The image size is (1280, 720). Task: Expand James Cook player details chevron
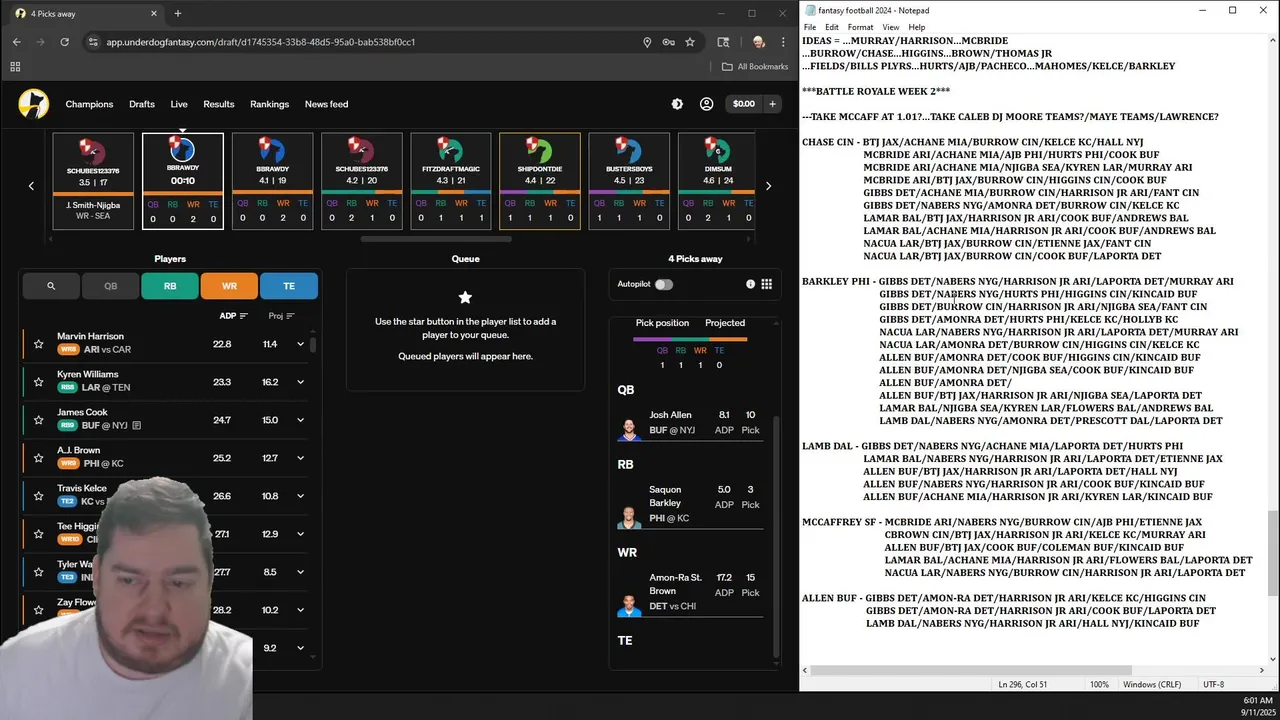pos(300,420)
